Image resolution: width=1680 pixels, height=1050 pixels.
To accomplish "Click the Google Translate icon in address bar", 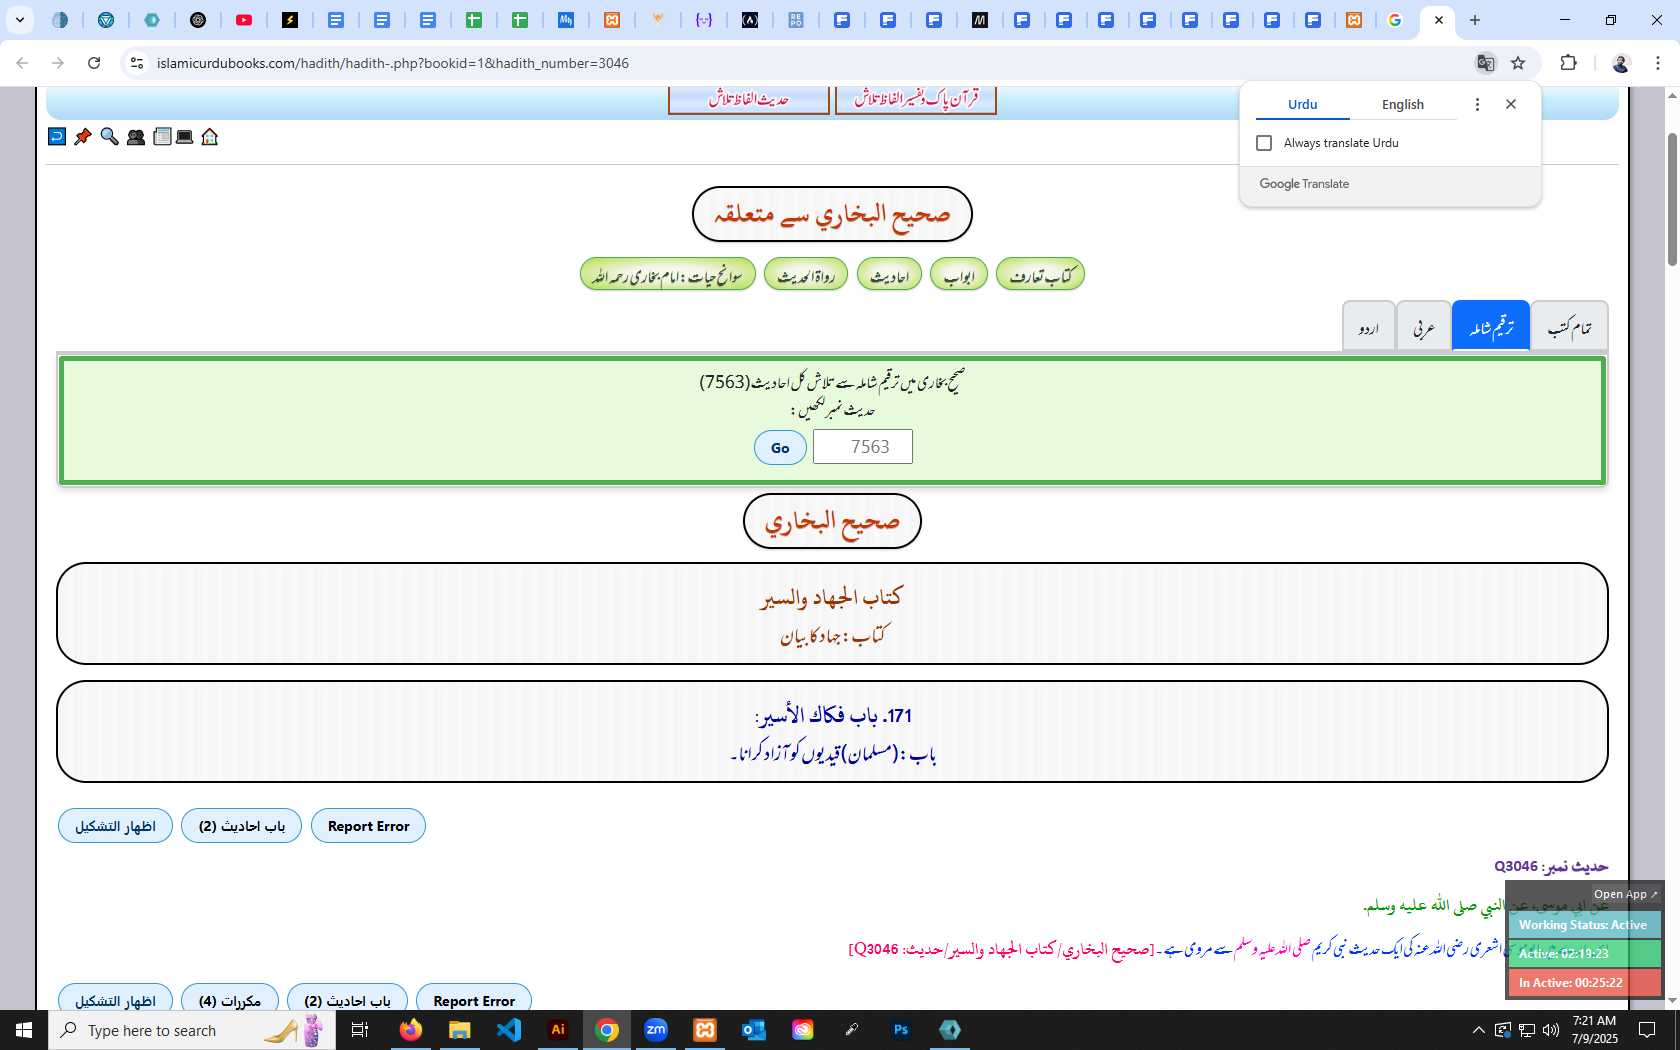I will tap(1485, 63).
